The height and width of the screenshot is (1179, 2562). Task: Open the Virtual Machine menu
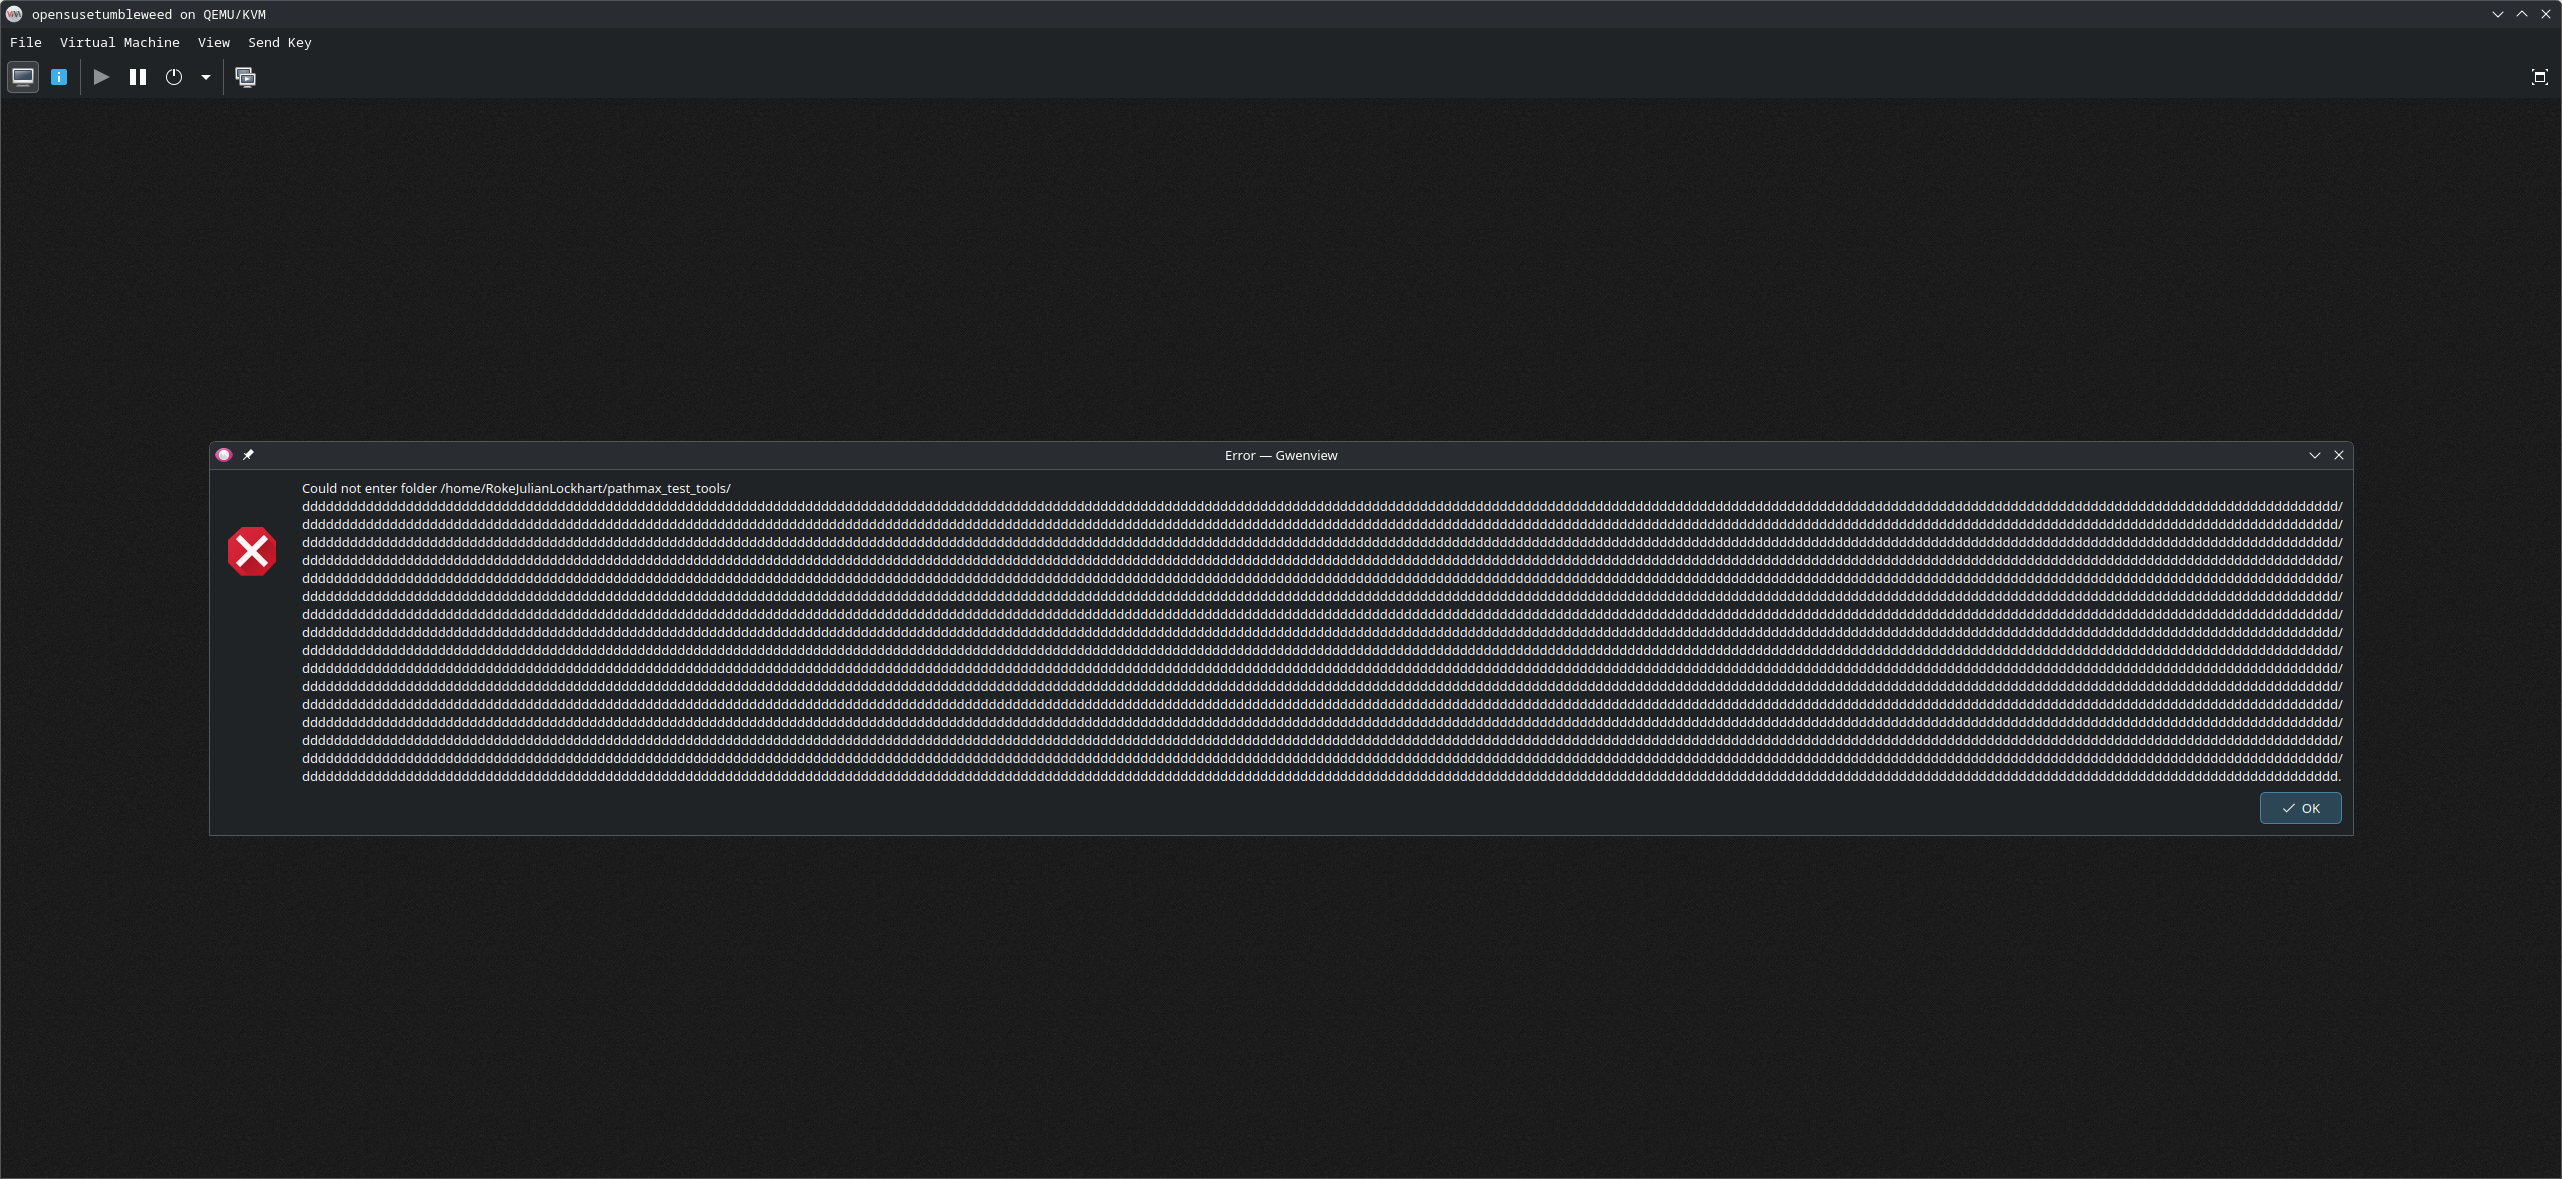coord(120,43)
